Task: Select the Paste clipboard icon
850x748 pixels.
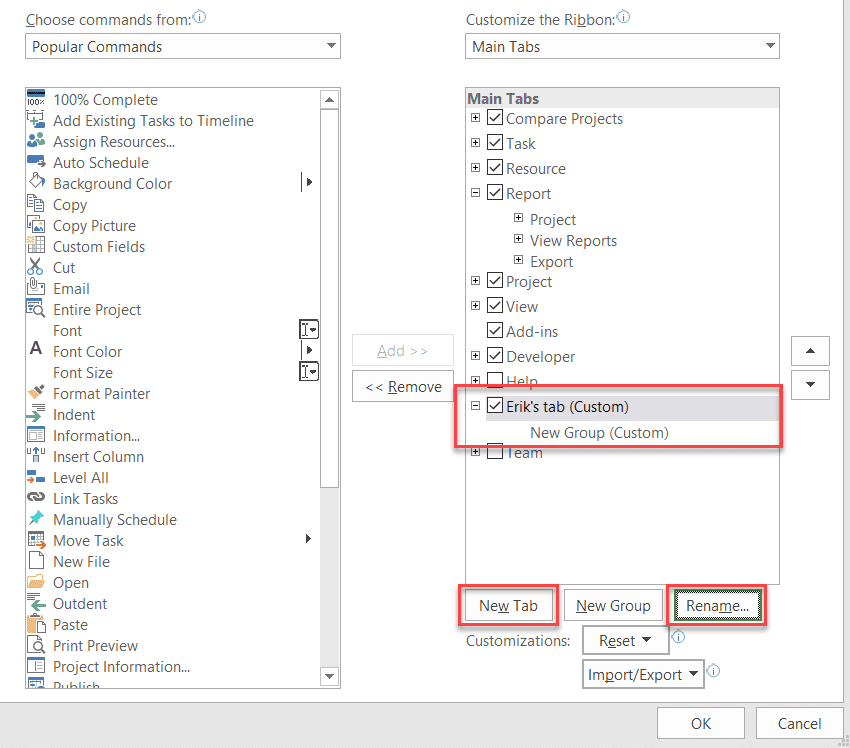Action: click(x=36, y=624)
